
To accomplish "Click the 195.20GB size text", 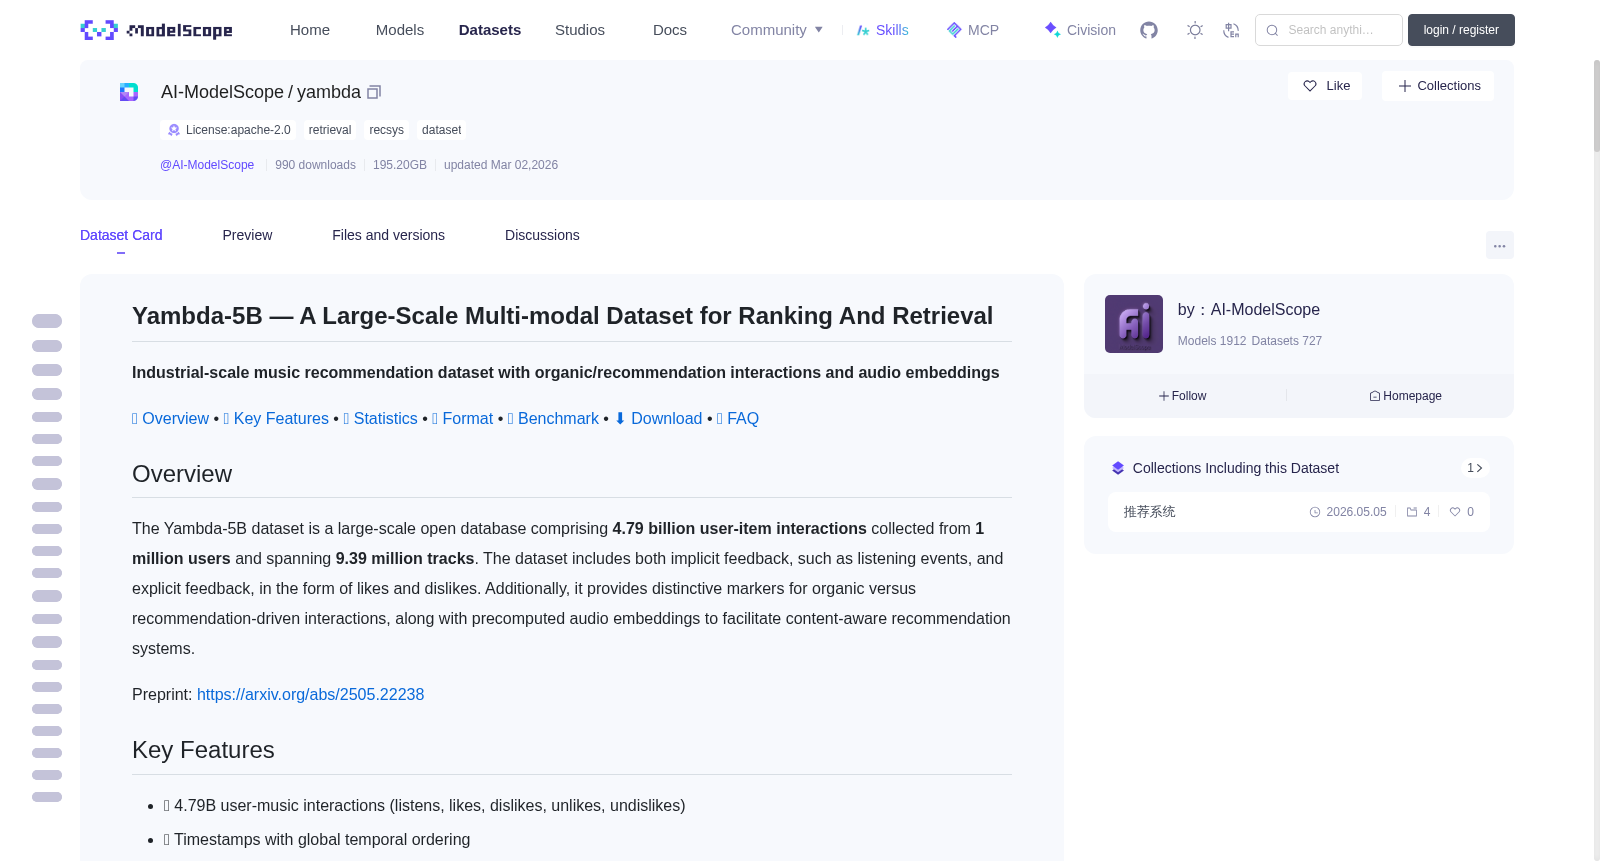I will point(400,165).
